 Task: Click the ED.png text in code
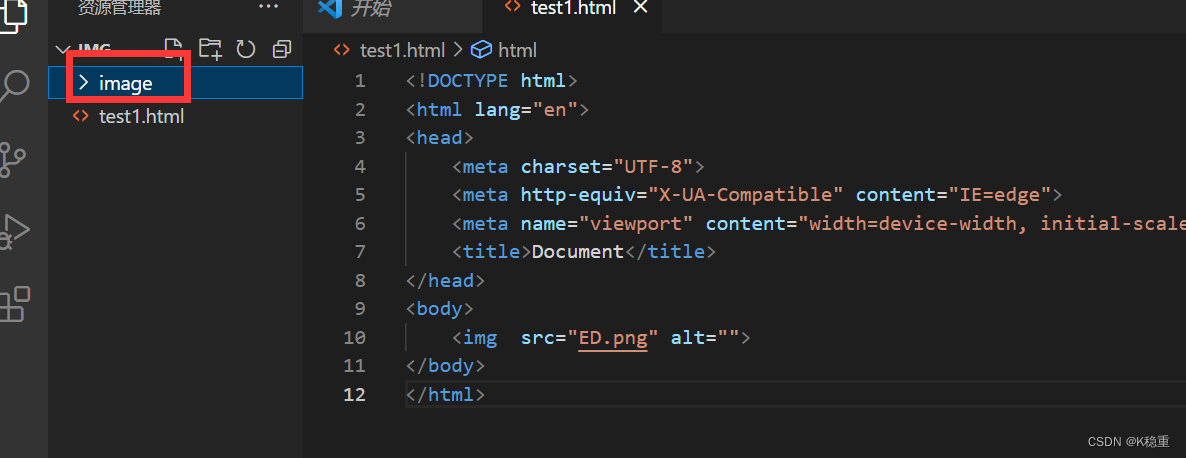pyautogui.click(x=613, y=338)
